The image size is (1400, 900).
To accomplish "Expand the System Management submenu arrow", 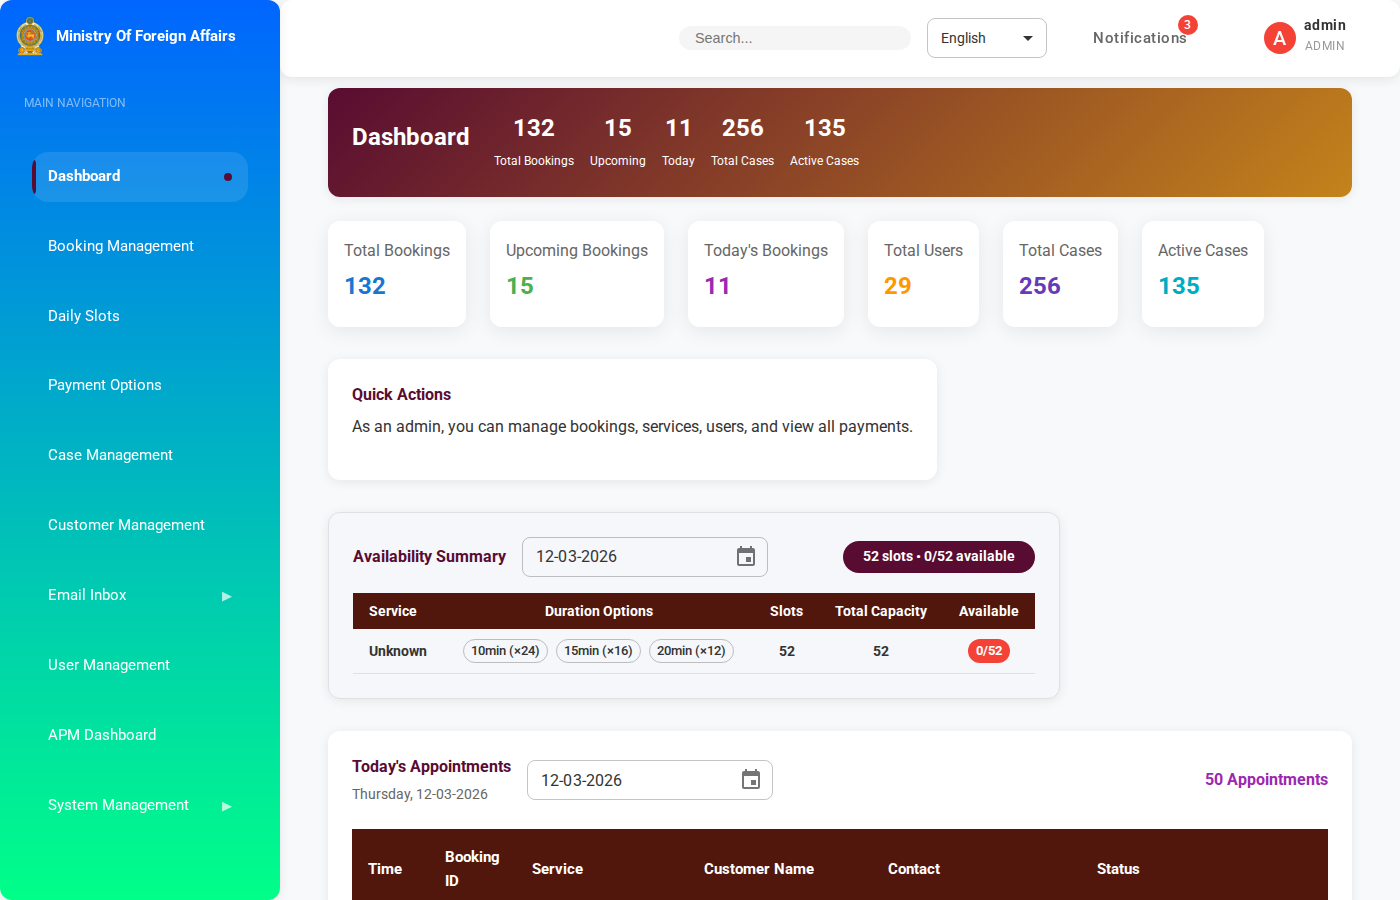I will (227, 806).
